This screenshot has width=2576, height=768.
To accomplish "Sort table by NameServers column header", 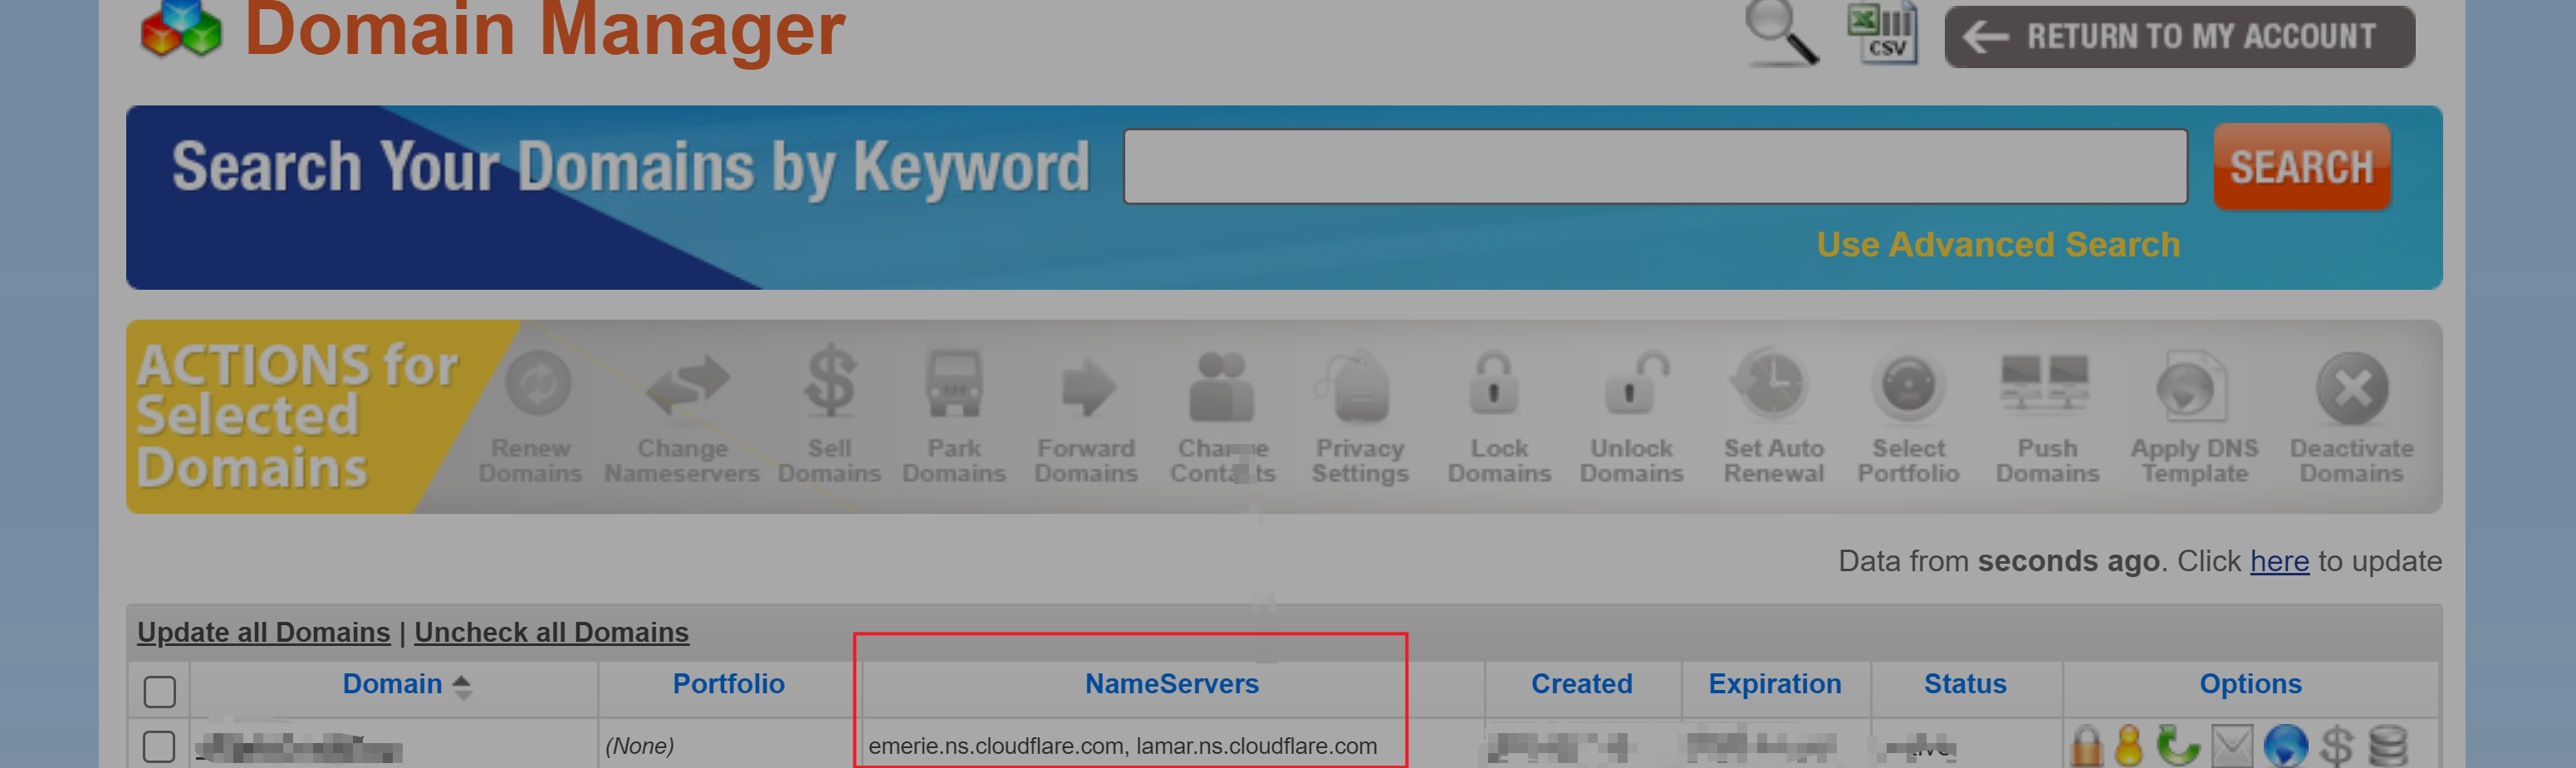I will pyautogui.click(x=1171, y=684).
